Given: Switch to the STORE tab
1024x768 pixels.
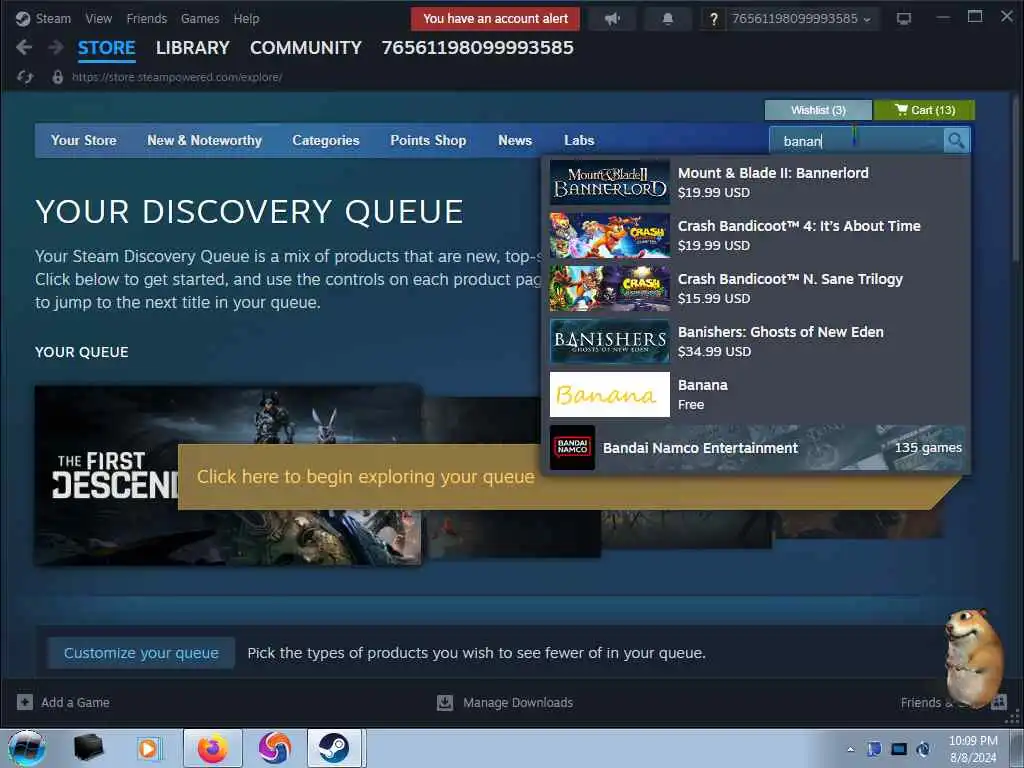Looking at the screenshot, I should pos(106,48).
